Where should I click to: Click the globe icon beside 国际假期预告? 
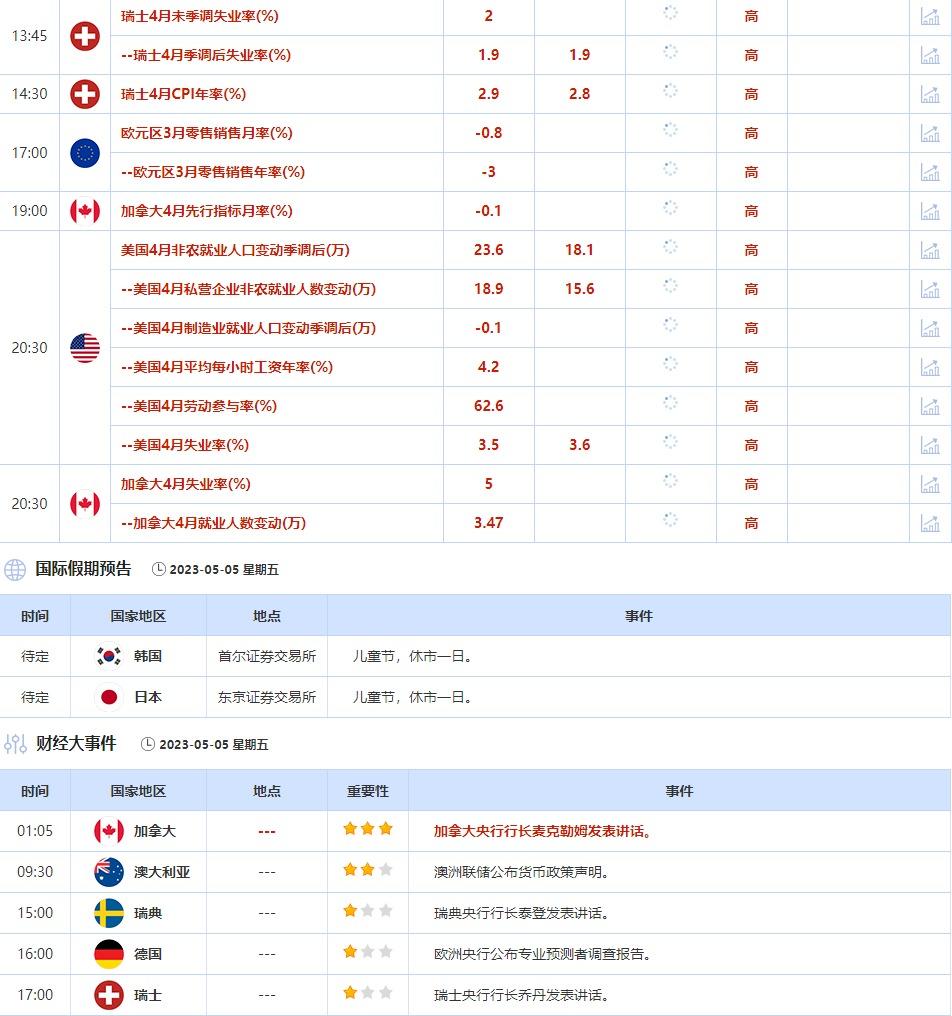point(13,569)
